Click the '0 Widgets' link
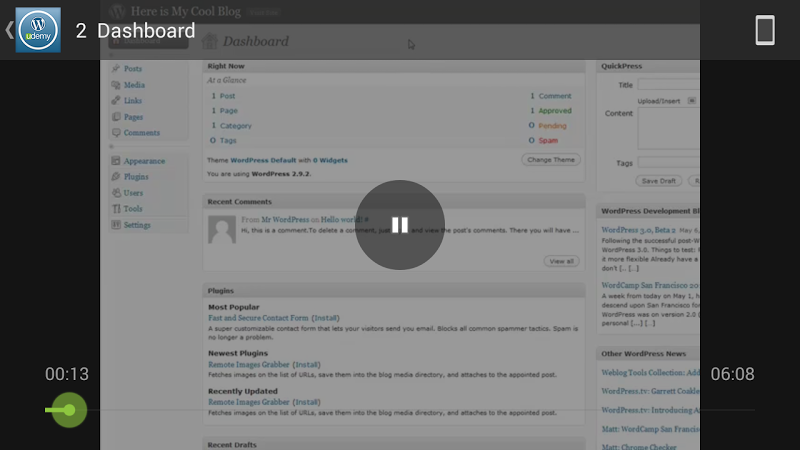The width and height of the screenshot is (800, 450). (x=330, y=160)
